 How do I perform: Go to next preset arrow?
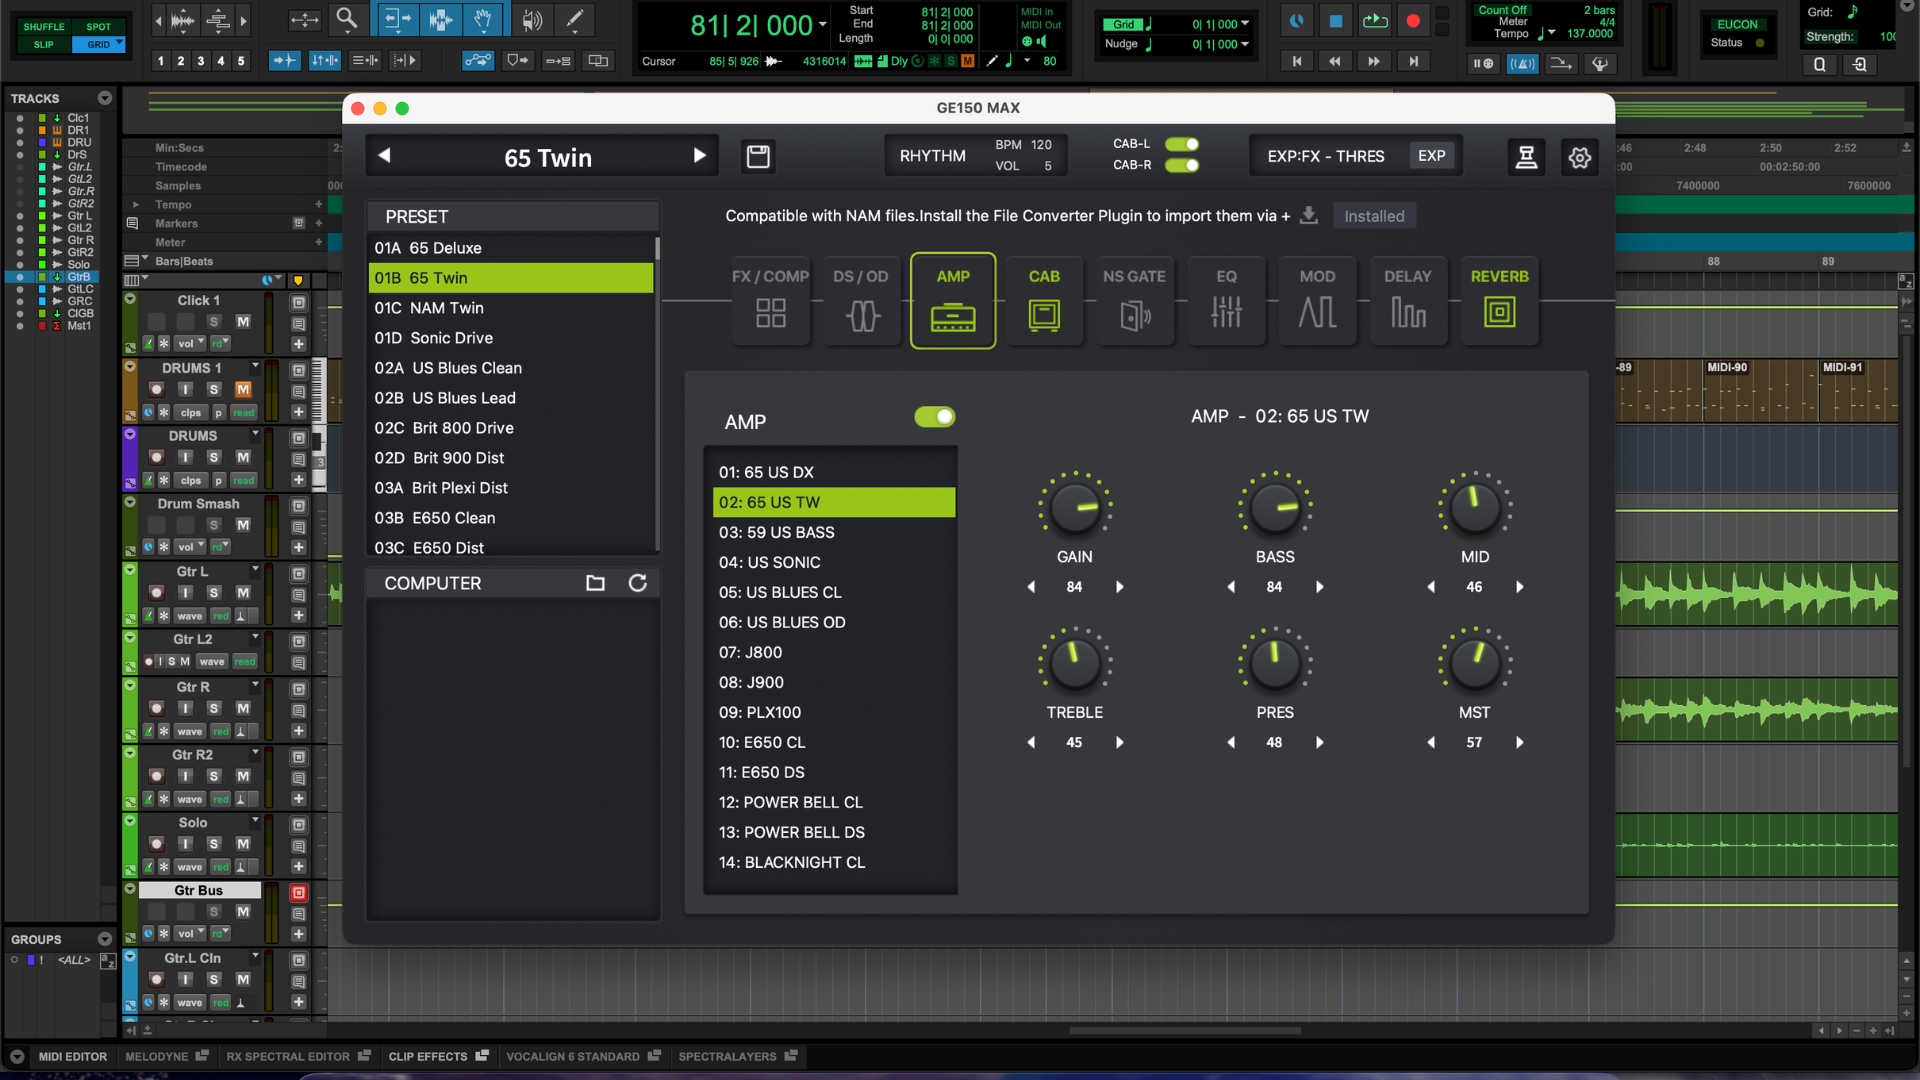click(699, 156)
